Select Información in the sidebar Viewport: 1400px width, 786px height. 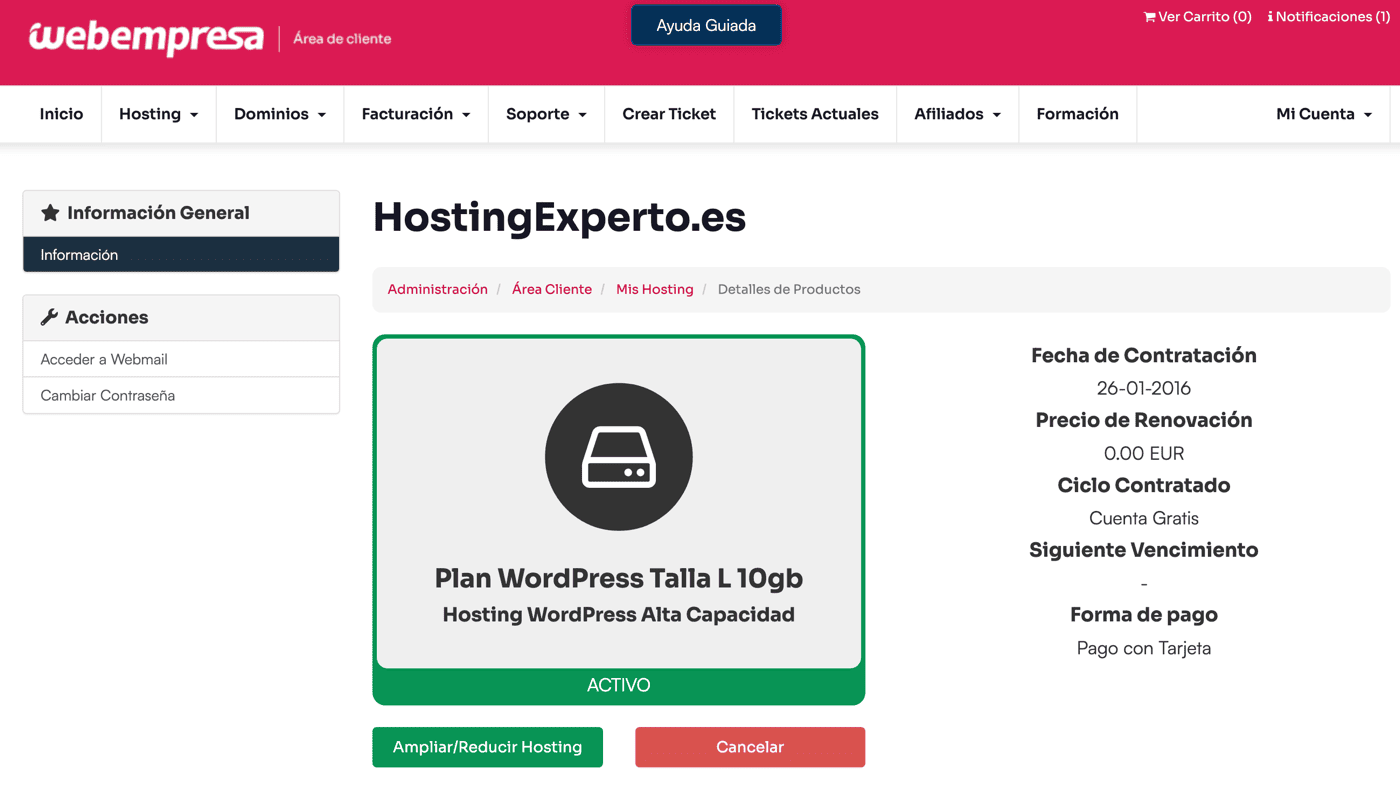pyautogui.click(x=181, y=255)
